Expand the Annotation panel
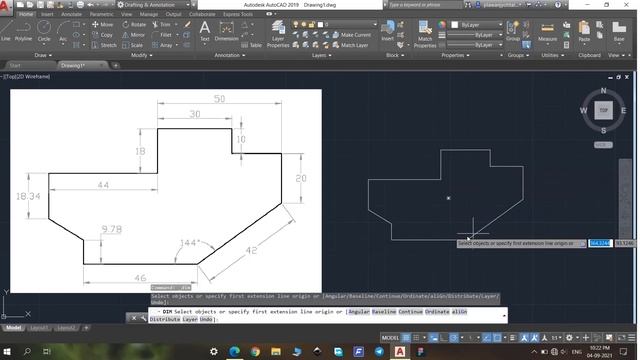 pyautogui.click(x=230, y=55)
